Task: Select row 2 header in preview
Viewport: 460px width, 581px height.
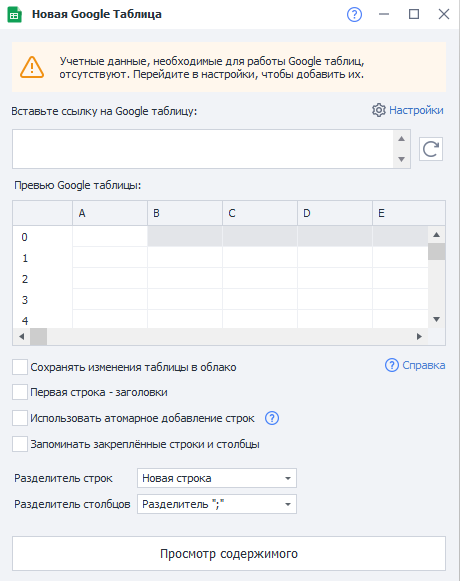Action: 43,279
